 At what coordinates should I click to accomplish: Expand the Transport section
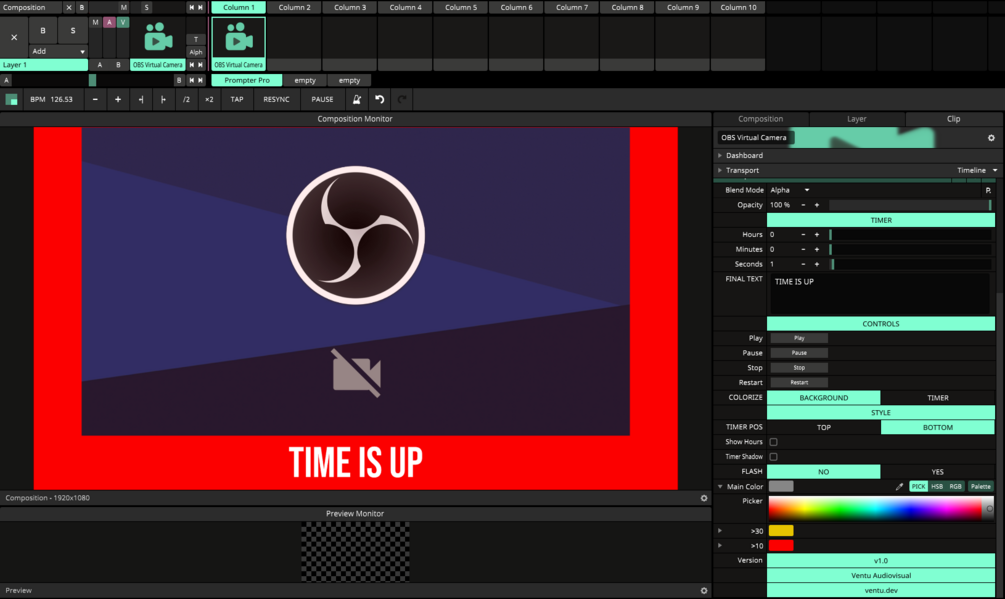point(720,170)
